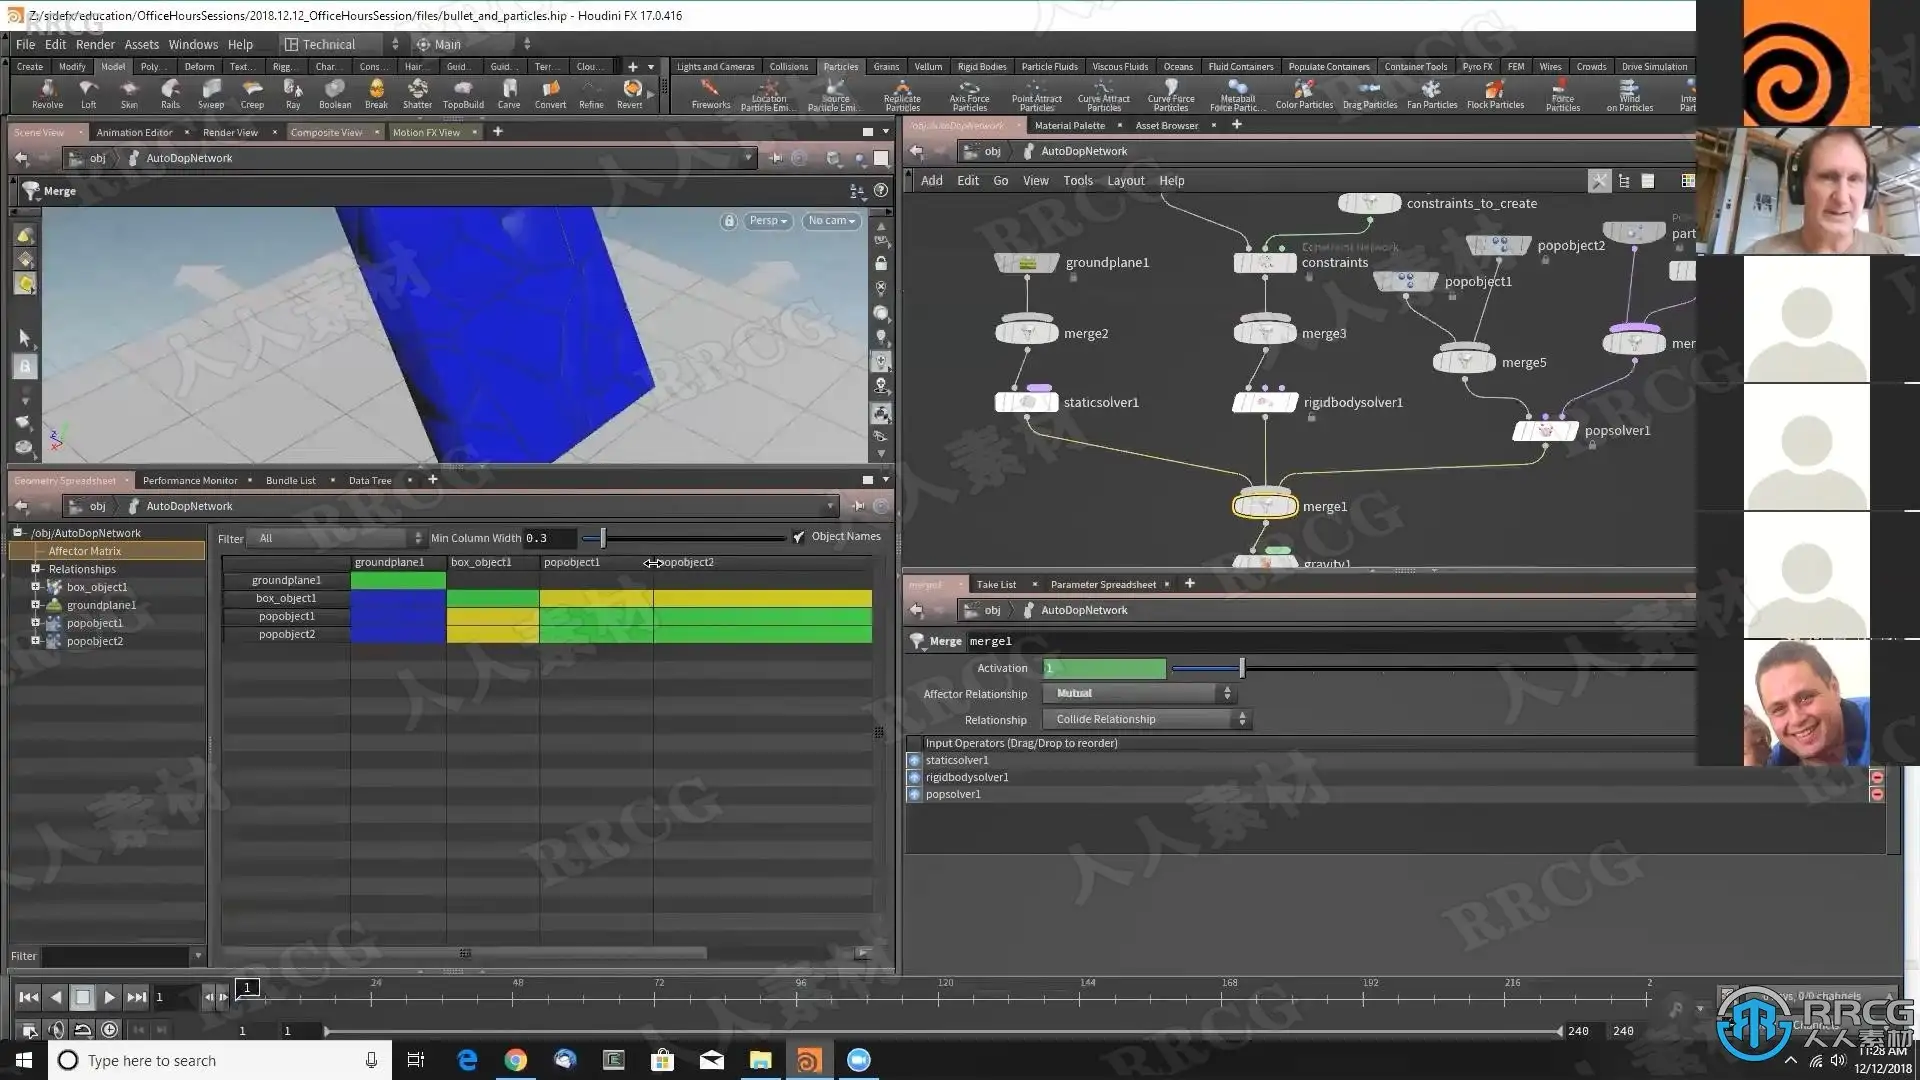
Task: Select the rigidbodysolver1 node icon
Action: [1265, 402]
